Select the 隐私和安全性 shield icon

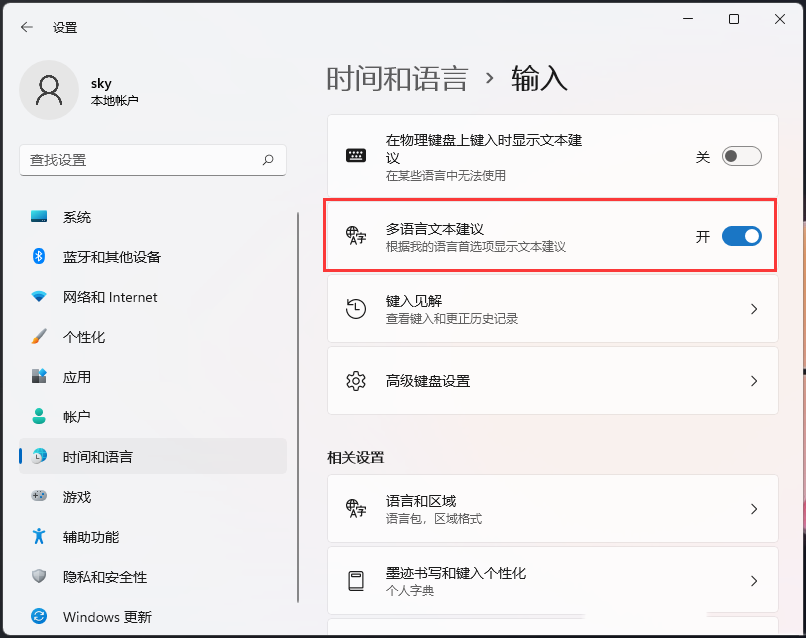(39, 577)
